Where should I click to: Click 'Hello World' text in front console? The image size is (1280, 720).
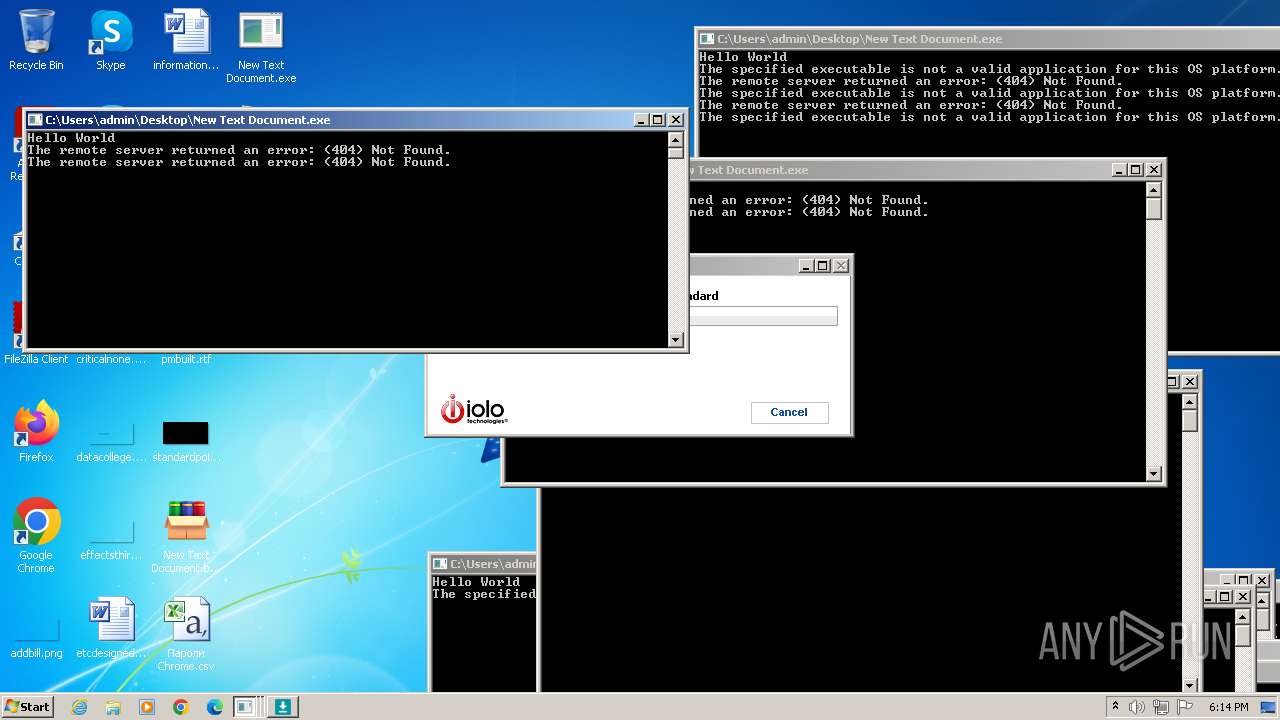(x=71, y=138)
